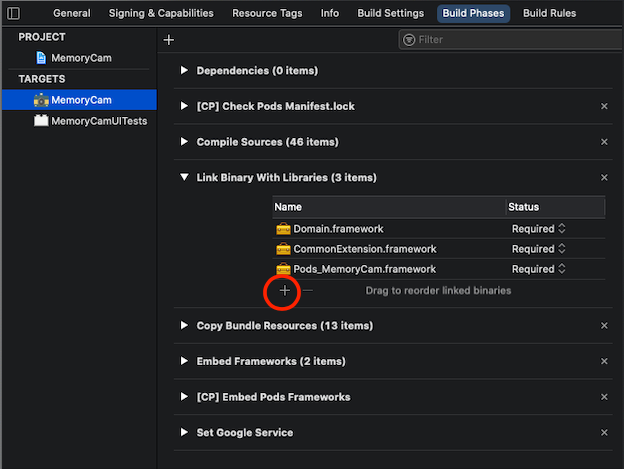Expand the Compile Sources section
The width and height of the screenshot is (624, 469).
click(x=184, y=142)
